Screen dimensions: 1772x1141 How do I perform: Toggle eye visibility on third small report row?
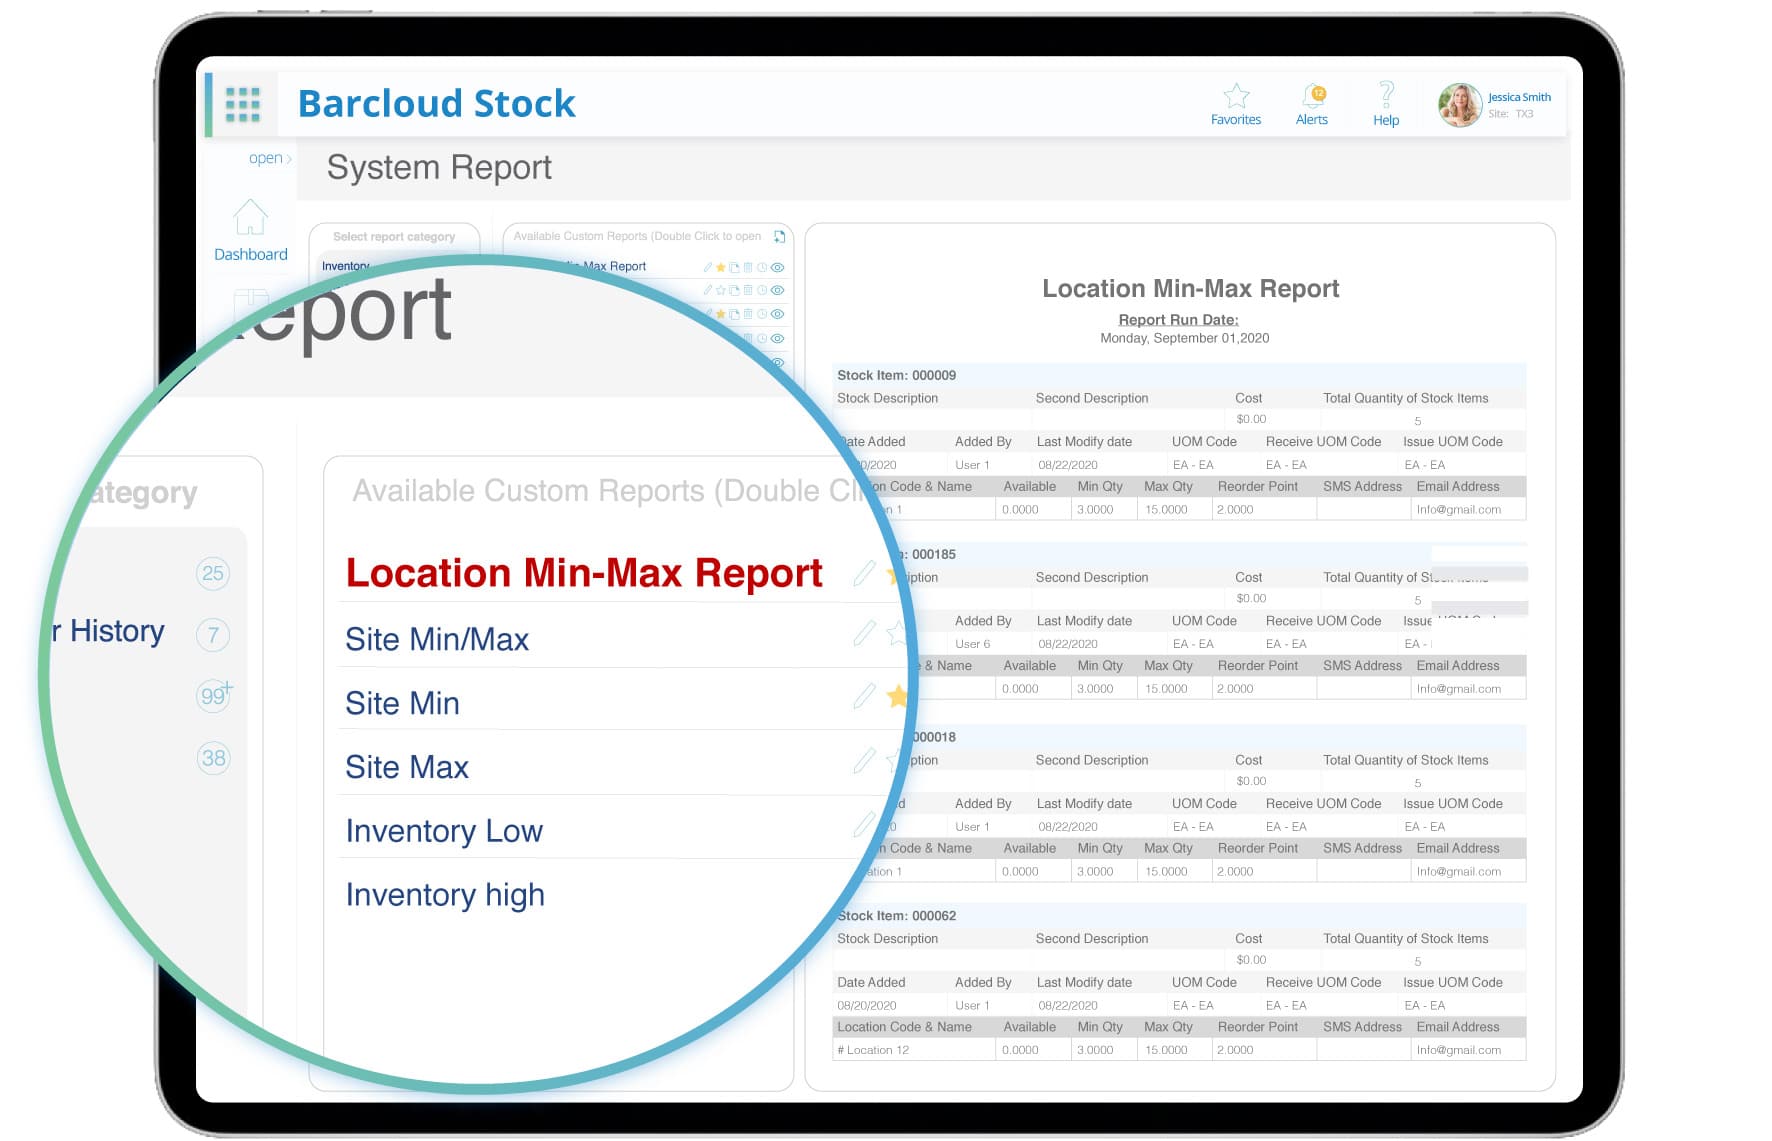[x=777, y=314]
